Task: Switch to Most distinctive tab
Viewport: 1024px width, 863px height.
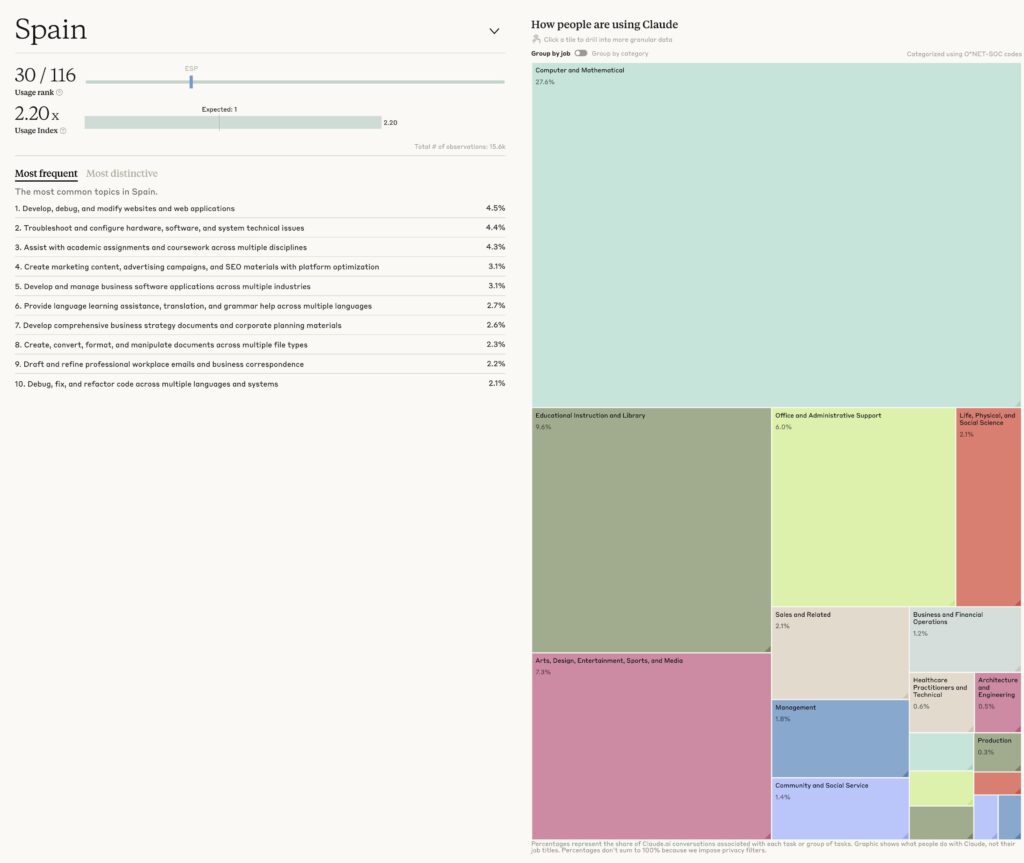Action: [x=122, y=173]
